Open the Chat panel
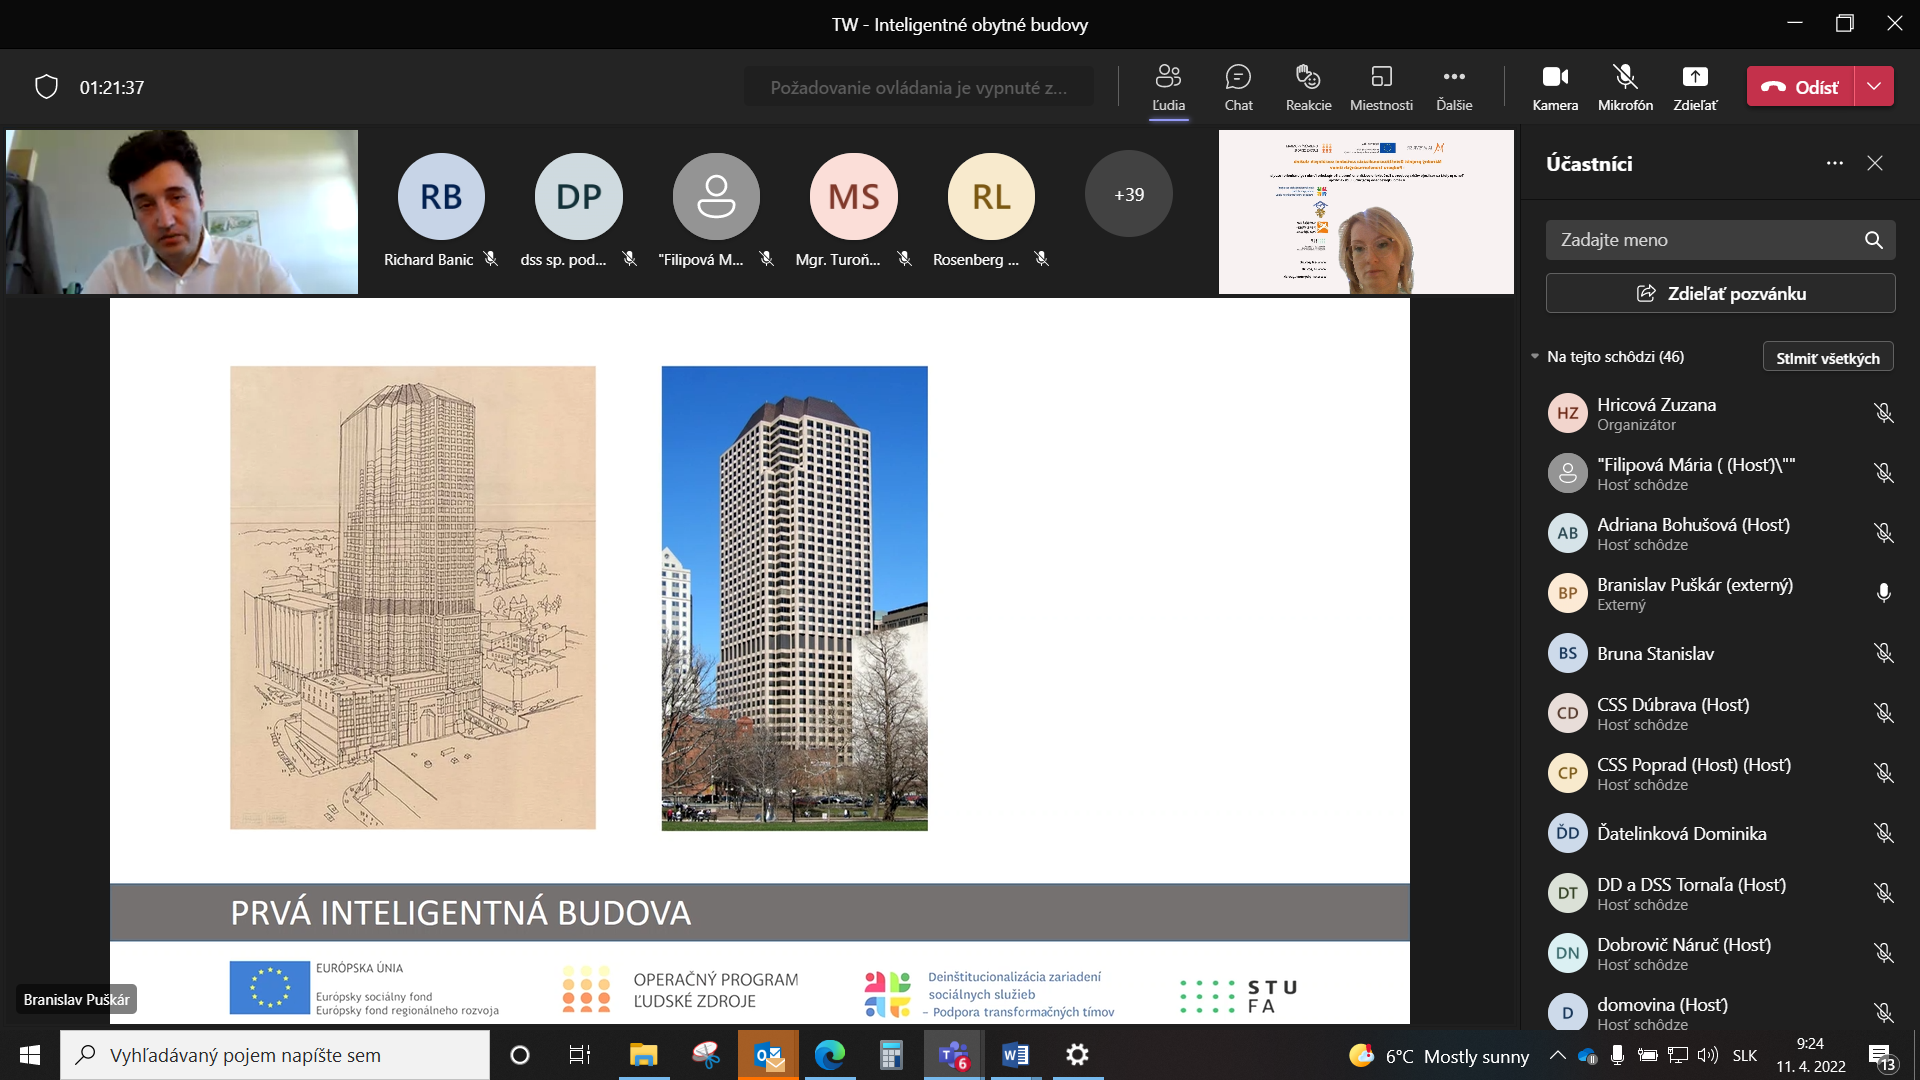Viewport: 1920px width, 1080px height. (x=1238, y=87)
